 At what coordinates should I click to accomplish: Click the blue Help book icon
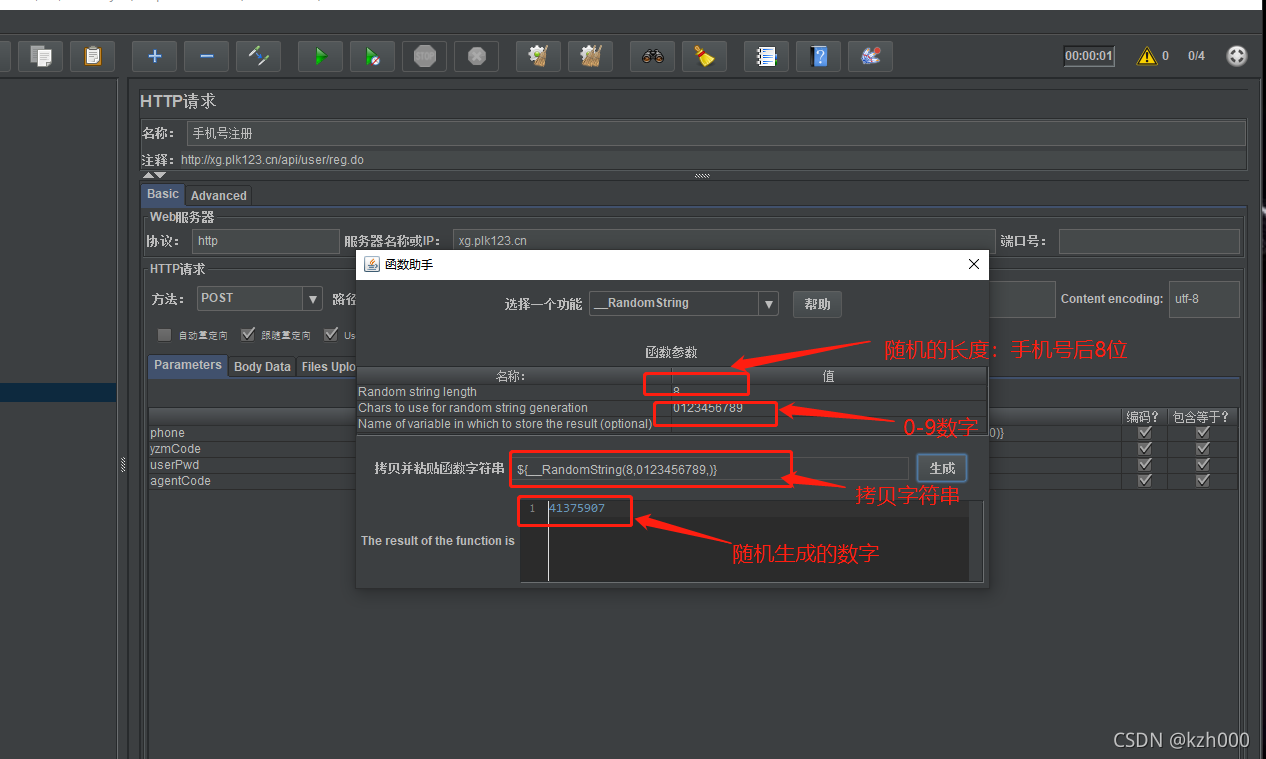pos(818,56)
